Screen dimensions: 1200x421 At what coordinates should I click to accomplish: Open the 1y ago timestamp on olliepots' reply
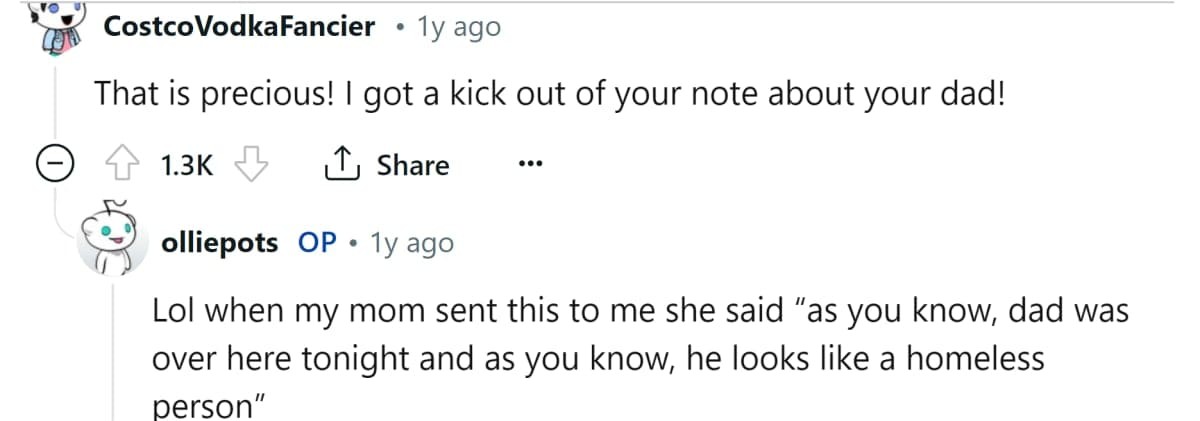(x=412, y=242)
